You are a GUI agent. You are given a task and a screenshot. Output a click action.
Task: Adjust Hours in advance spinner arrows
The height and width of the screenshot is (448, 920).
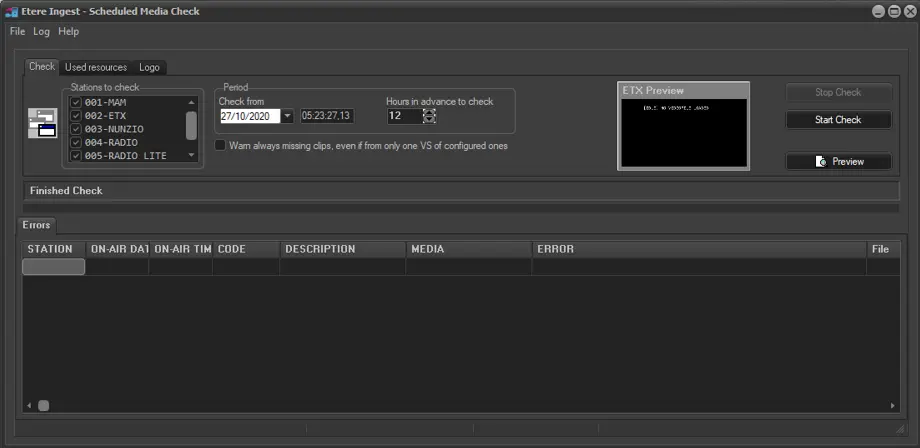430,116
